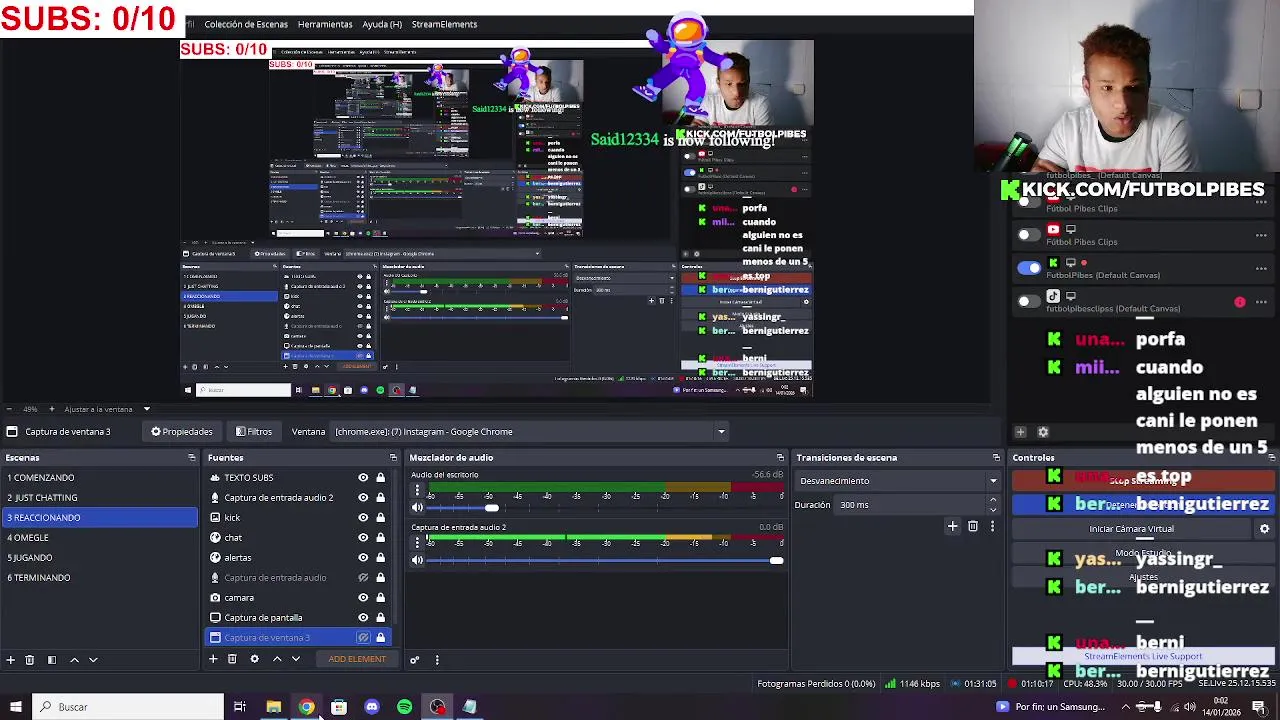Mute Audio del escritorio speaker icon
The width and height of the screenshot is (1280, 720).
(x=417, y=507)
